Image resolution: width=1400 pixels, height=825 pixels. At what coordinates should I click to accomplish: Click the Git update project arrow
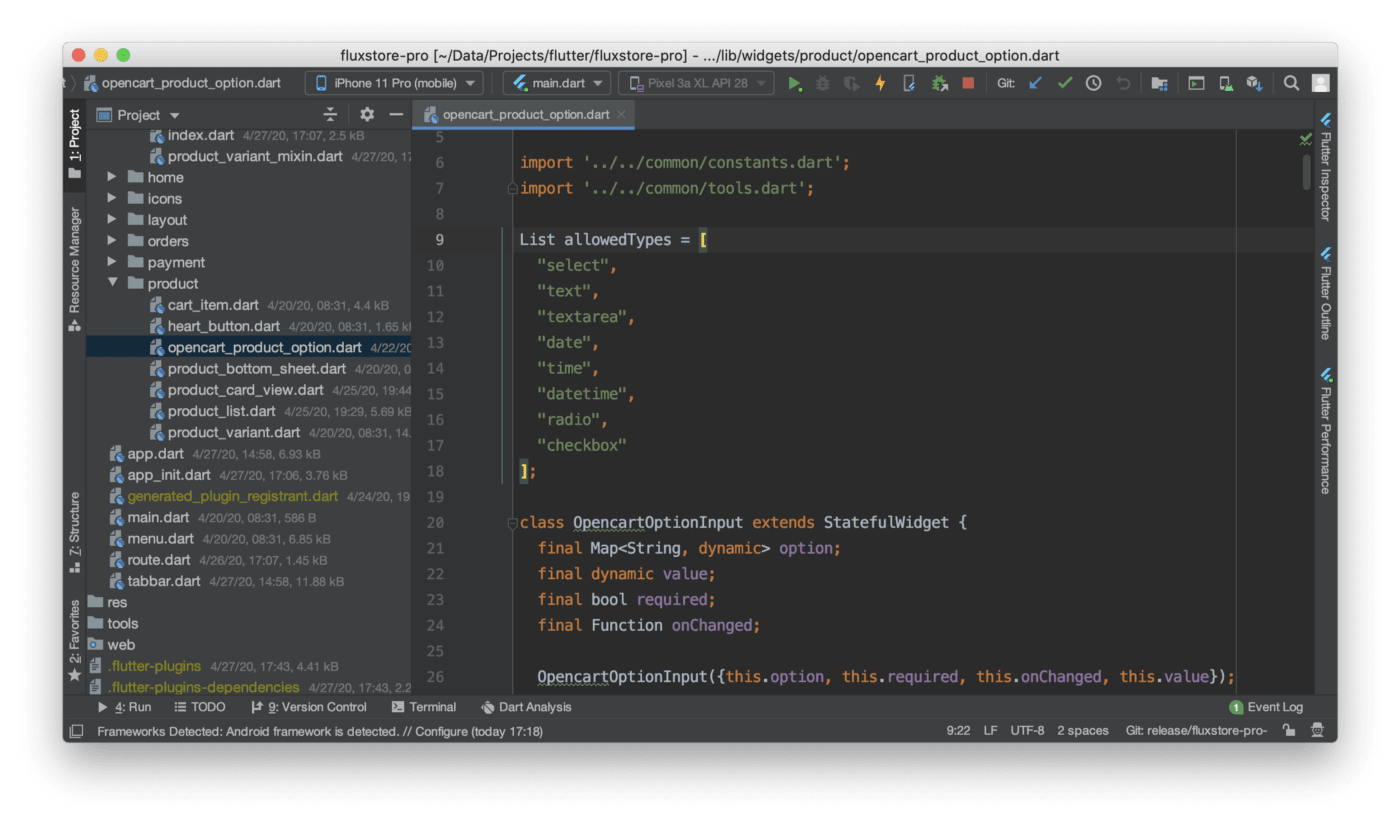click(1036, 83)
